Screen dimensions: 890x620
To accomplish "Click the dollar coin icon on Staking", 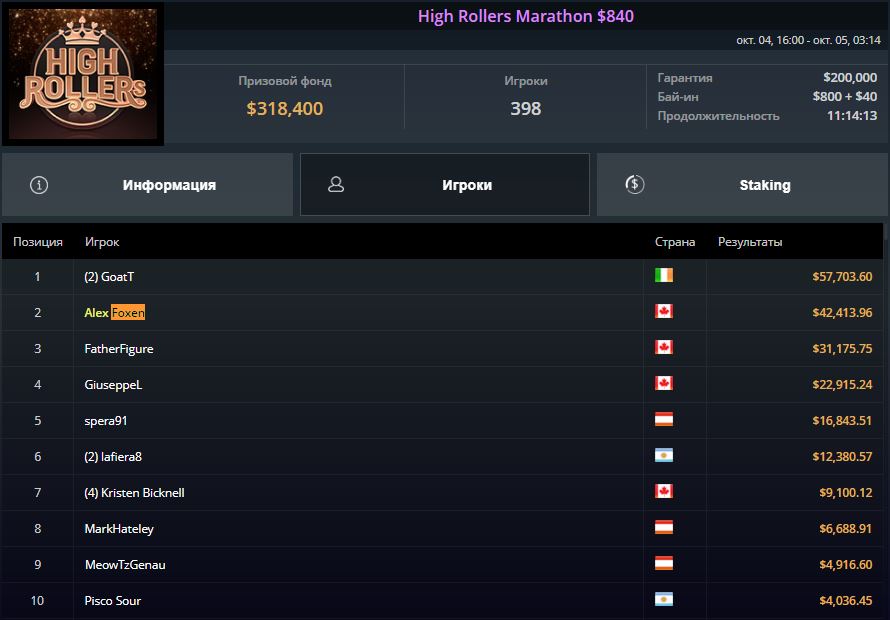I will [x=635, y=185].
